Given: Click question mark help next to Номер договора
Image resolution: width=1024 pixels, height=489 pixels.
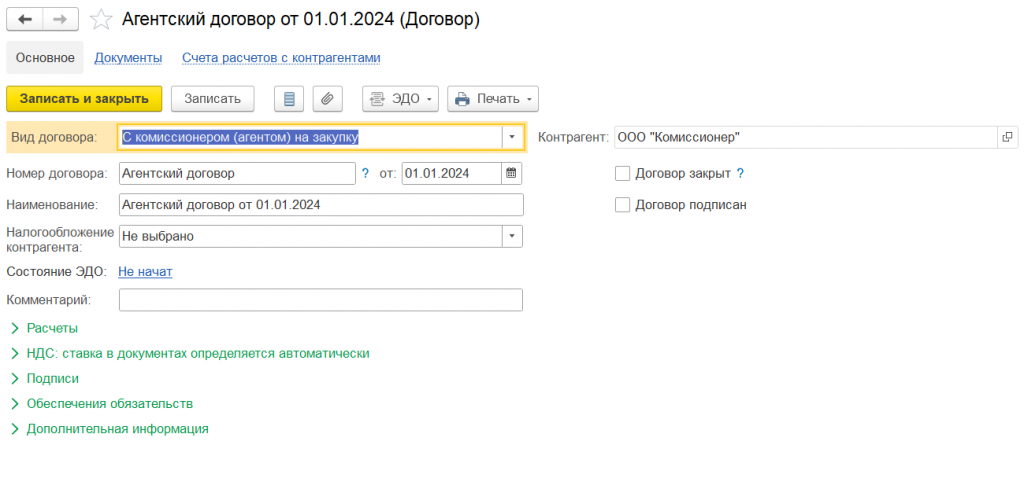Looking at the screenshot, I should point(365,173).
